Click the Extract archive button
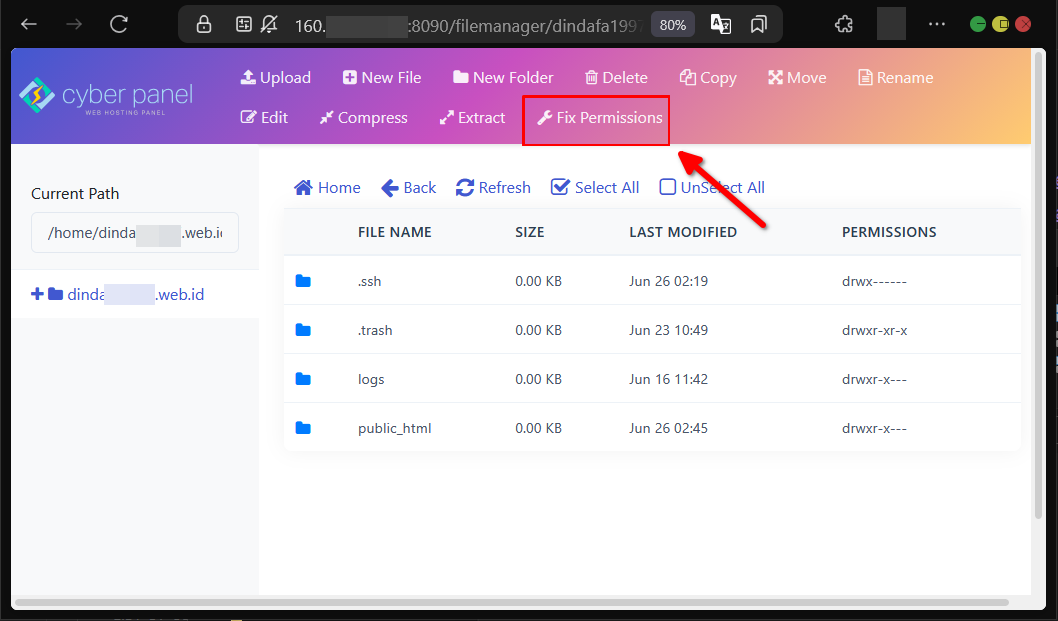This screenshot has width=1058, height=621. coord(472,118)
